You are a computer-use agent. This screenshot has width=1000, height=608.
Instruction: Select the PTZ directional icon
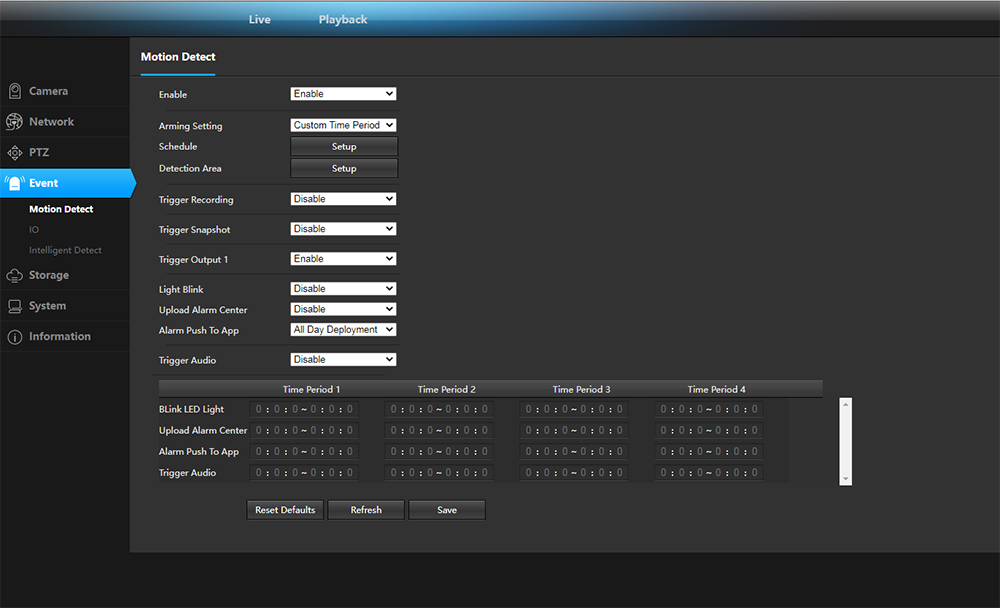15,153
